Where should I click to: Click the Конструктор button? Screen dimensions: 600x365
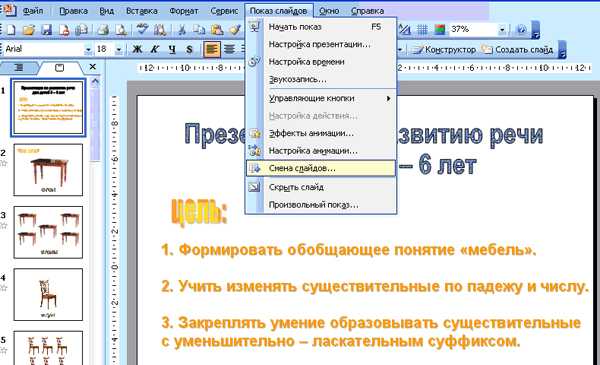[444, 49]
